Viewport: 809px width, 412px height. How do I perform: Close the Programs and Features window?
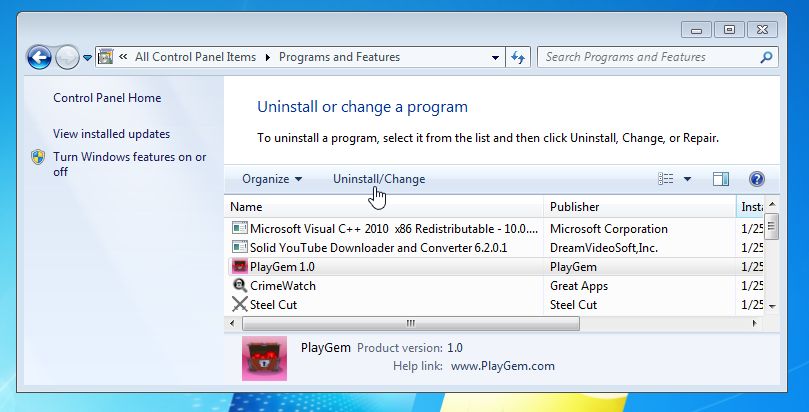coord(762,29)
